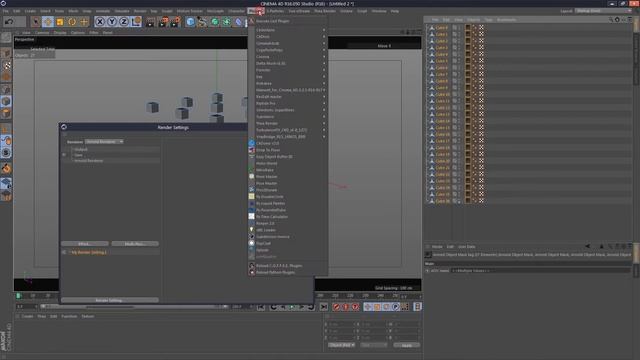Click the spline pen tool icon
640x360 pixels.
point(202,22)
